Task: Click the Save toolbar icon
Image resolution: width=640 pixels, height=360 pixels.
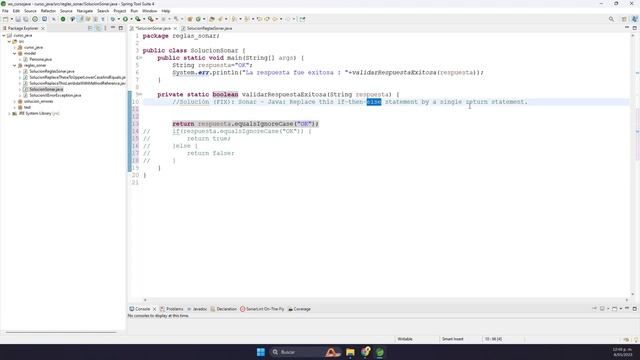Action: (x=18, y=19)
